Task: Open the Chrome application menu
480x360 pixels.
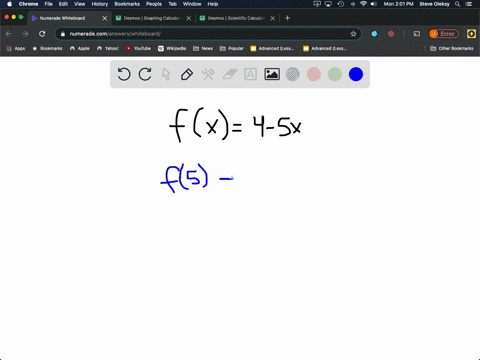Action: [28, 4]
